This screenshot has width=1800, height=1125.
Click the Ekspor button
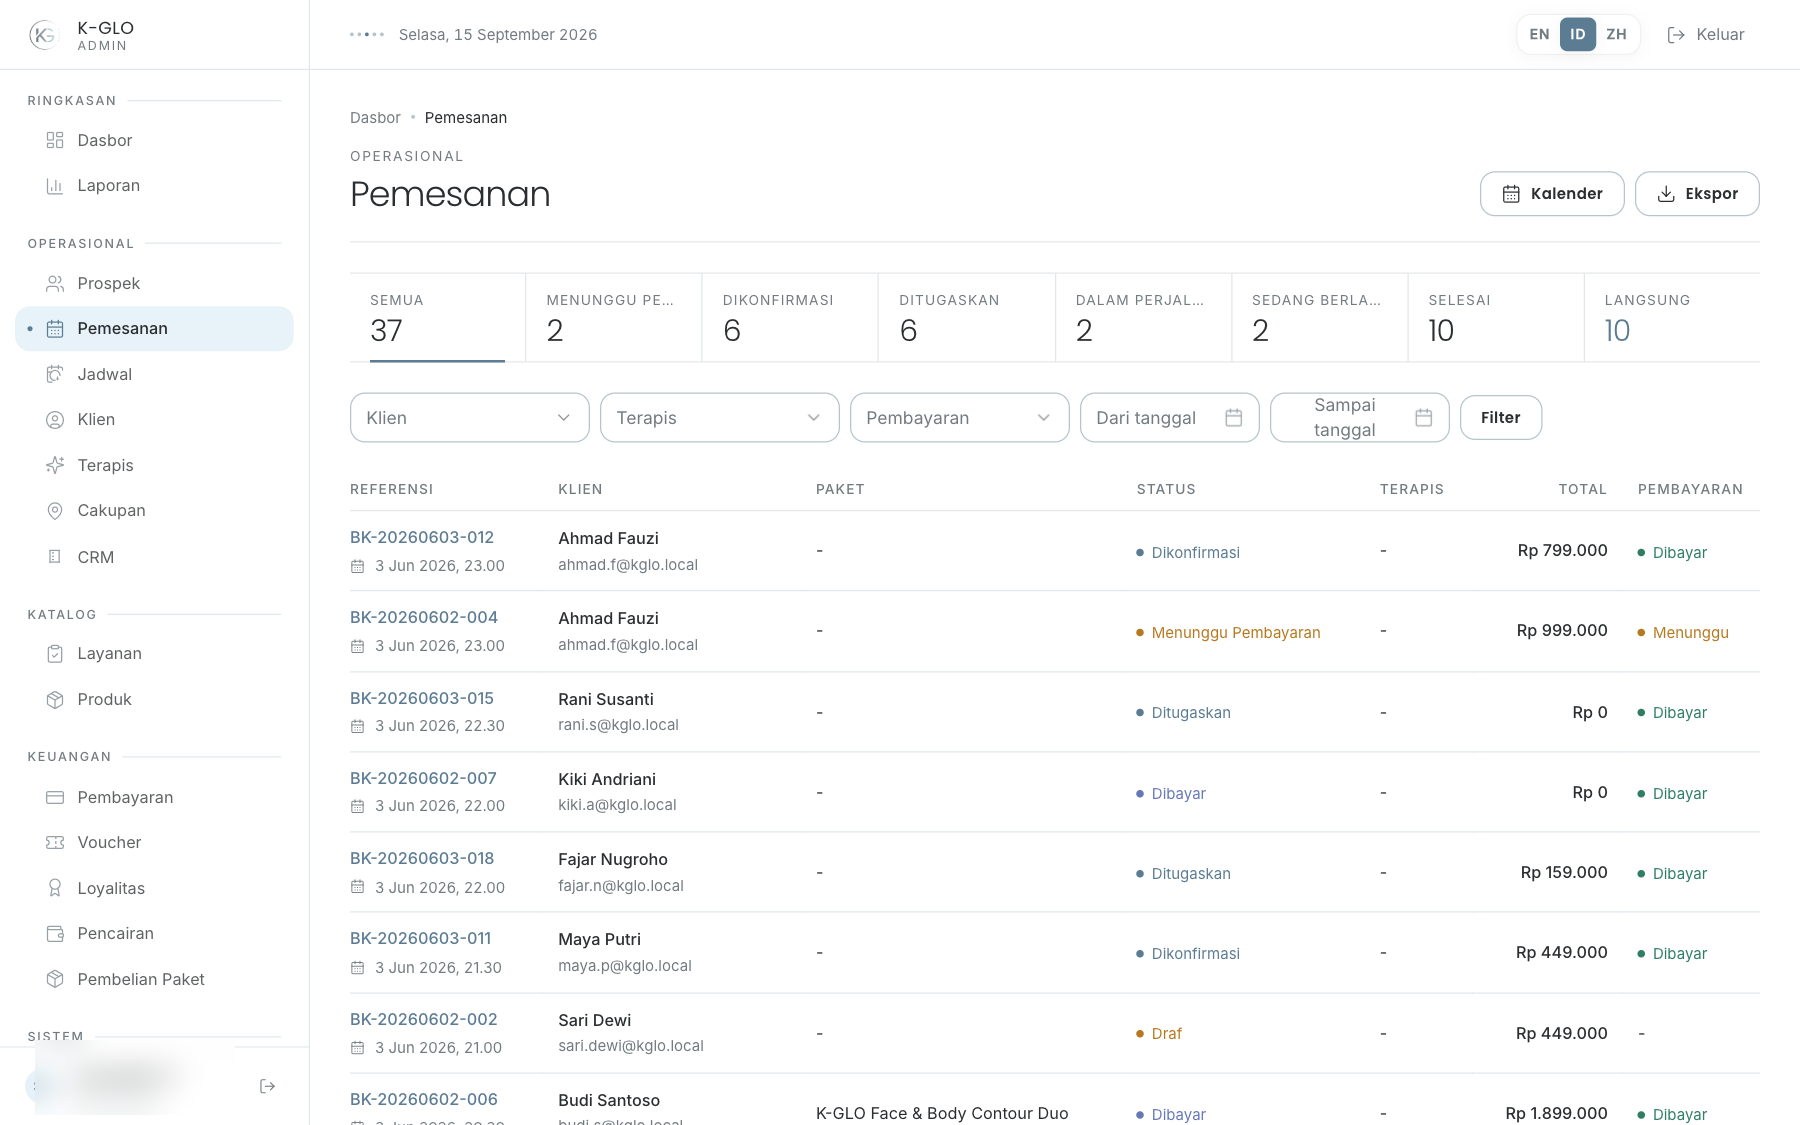[x=1697, y=193]
